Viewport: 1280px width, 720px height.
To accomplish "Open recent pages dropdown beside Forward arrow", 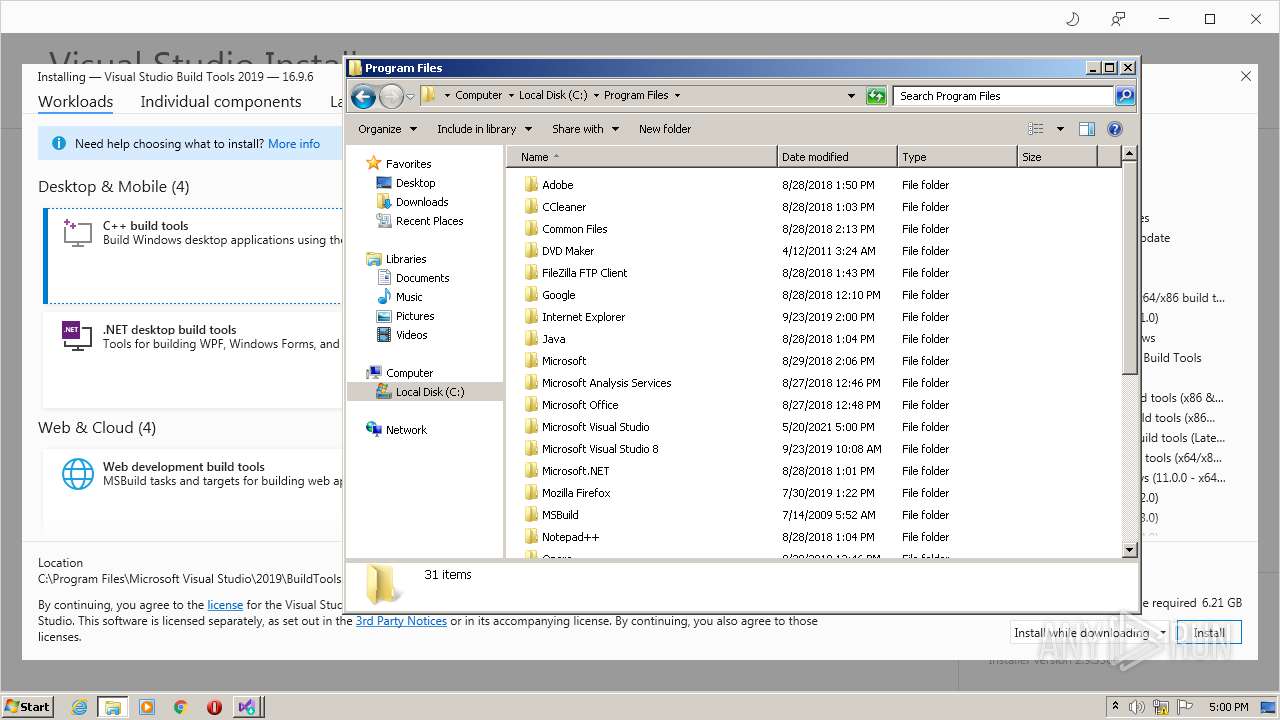I will pos(410,97).
